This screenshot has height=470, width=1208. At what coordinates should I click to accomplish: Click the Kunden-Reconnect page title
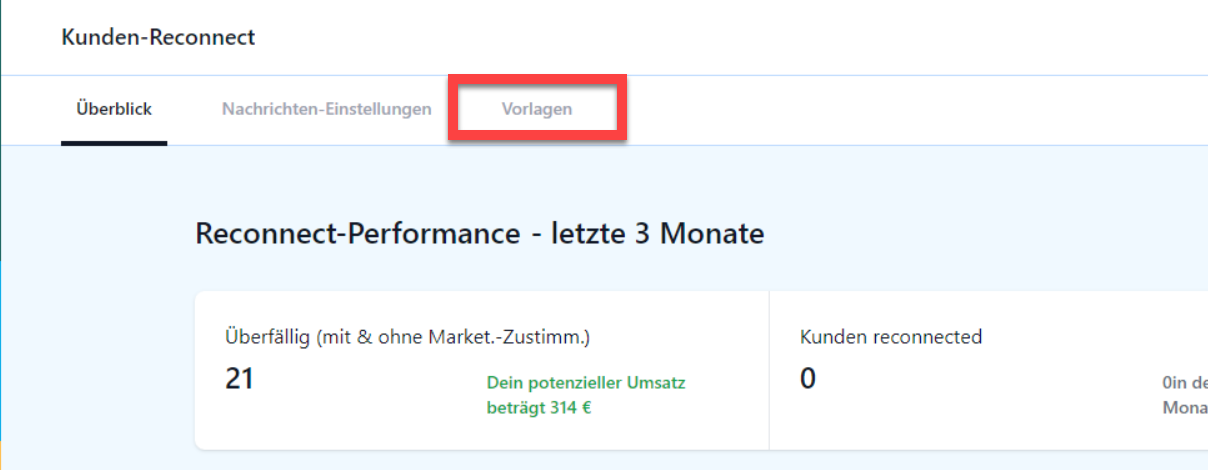point(158,37)
